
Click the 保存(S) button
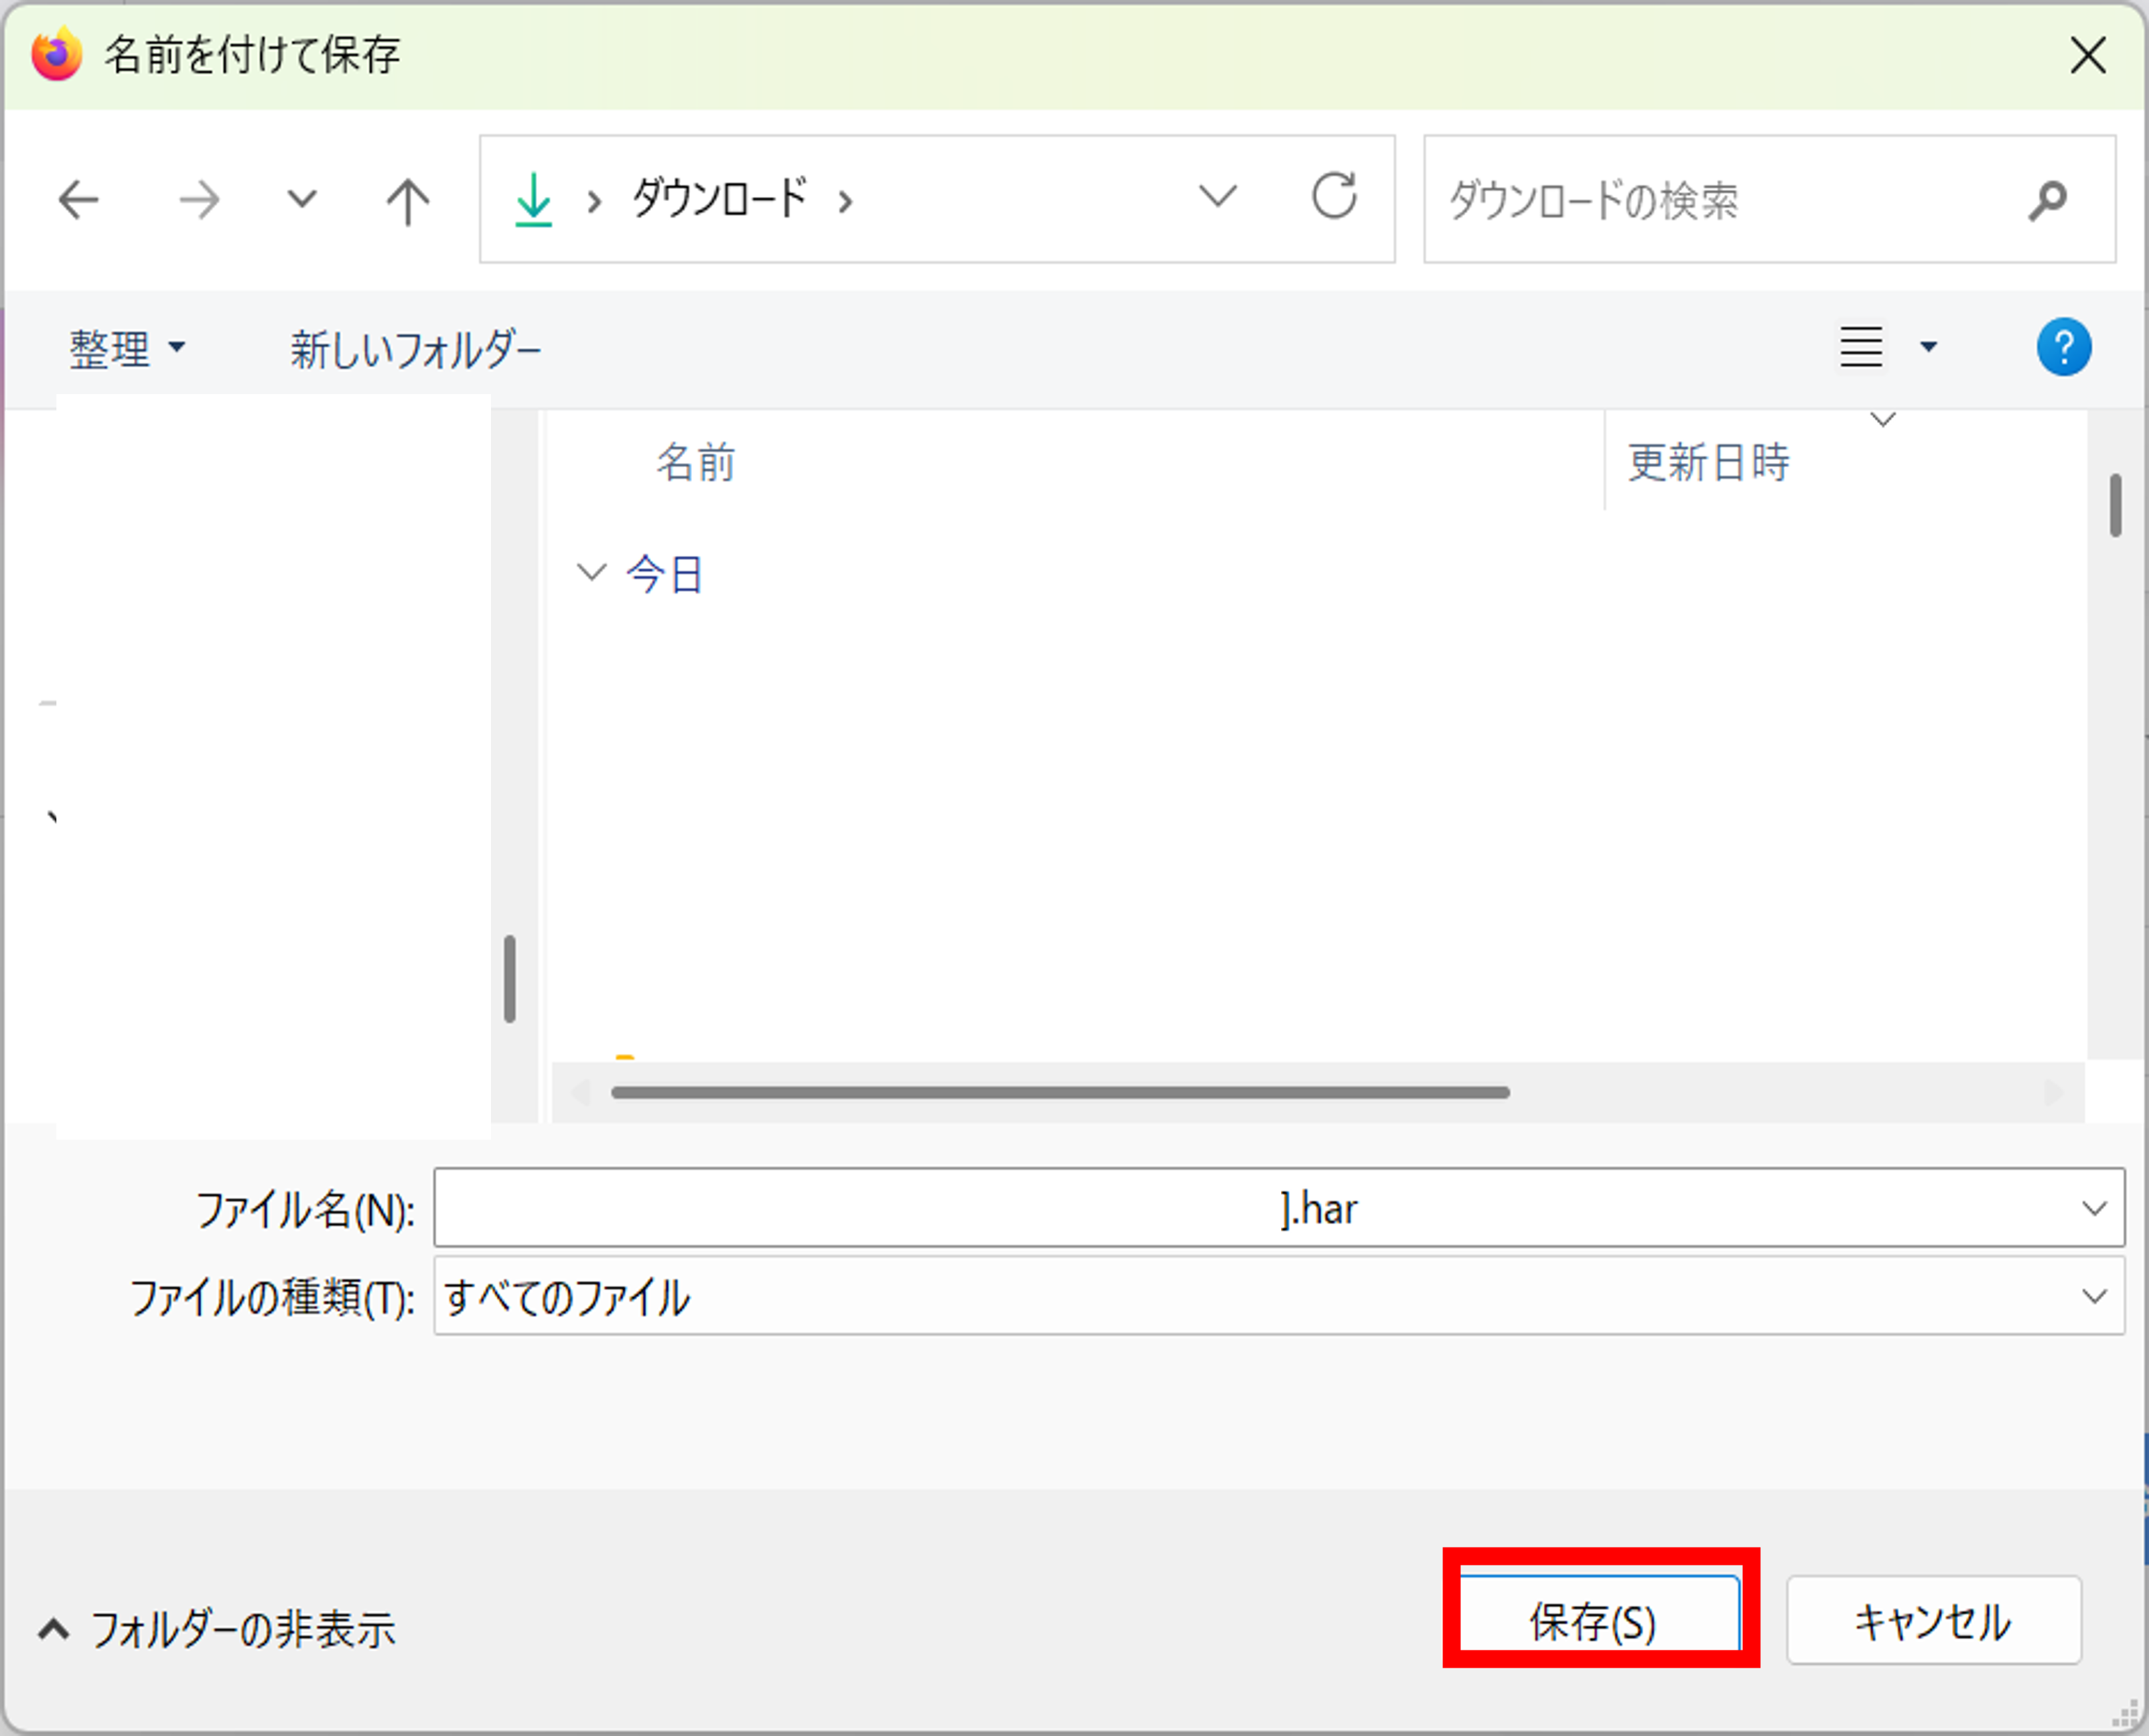(1600, 1619)
